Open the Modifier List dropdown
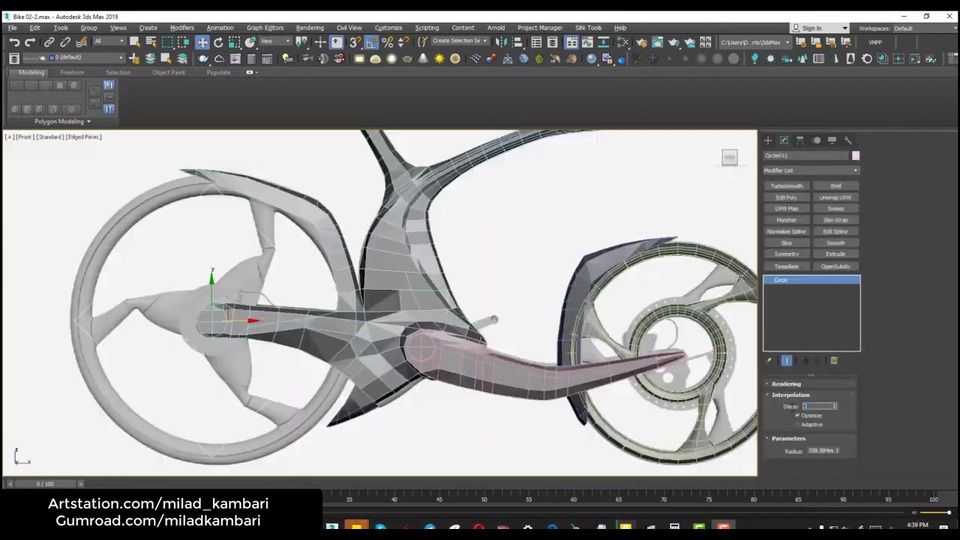Viewport: 960px width, 540px height. [x=811, y=171]
